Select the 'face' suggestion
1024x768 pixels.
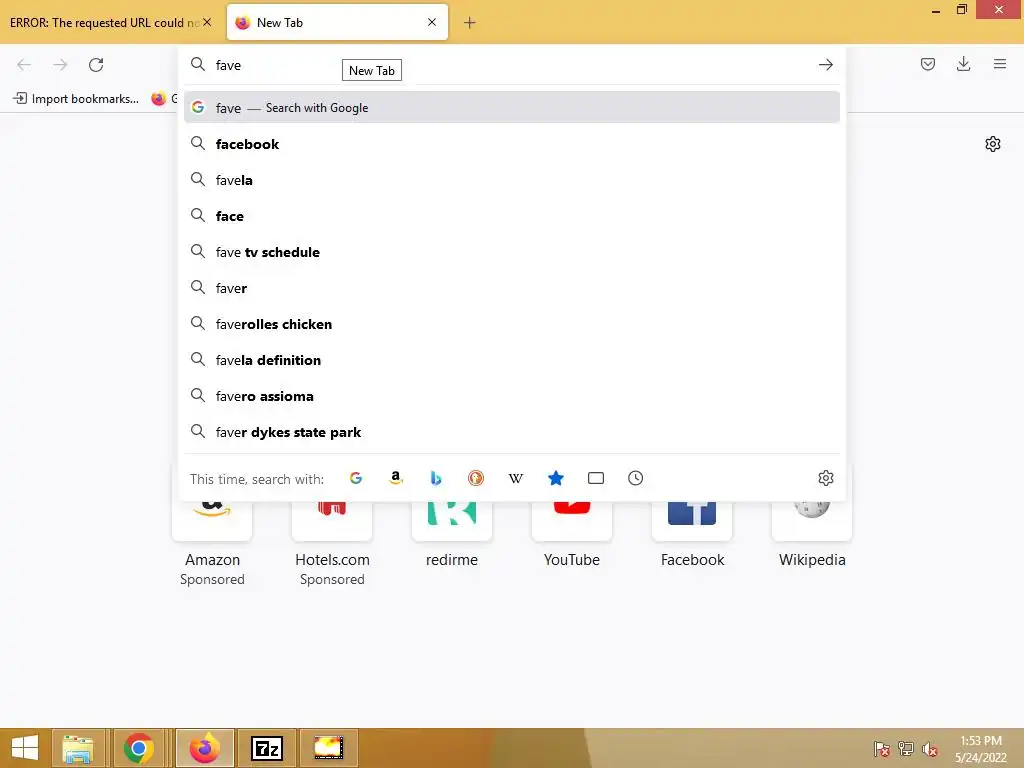(x=512, y=216)
